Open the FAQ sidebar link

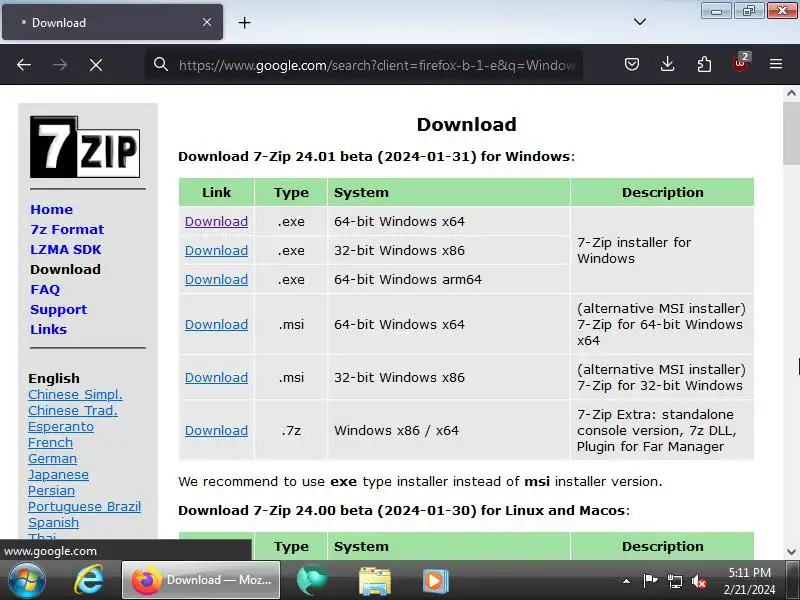pos(45,289)
